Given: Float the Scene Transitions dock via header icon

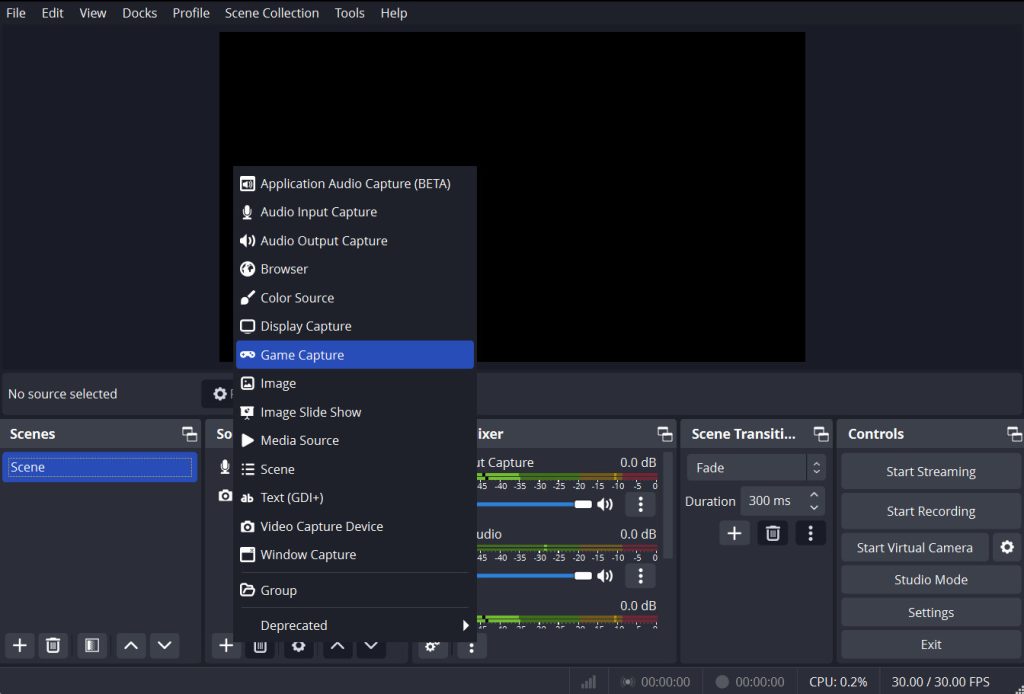Looking at the screenshot, I should coord(821,434).
